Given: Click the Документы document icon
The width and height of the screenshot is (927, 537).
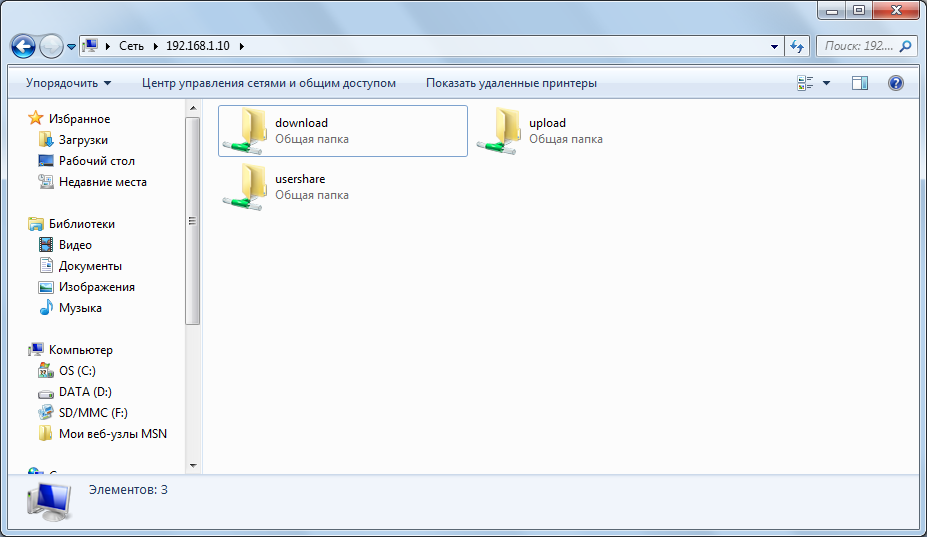Looking at the screenshot, I should tap(46, 266).
